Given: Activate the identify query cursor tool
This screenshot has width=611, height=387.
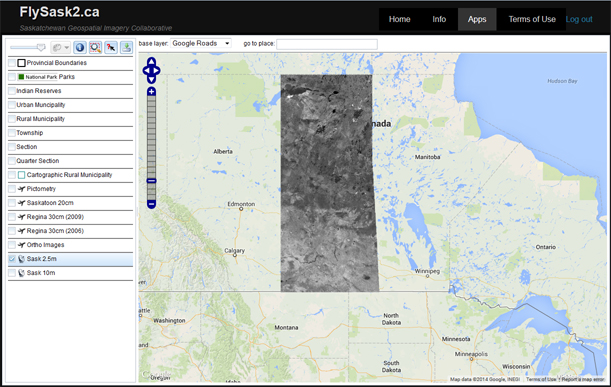Looking at the screenshot, I should point(111,48).
